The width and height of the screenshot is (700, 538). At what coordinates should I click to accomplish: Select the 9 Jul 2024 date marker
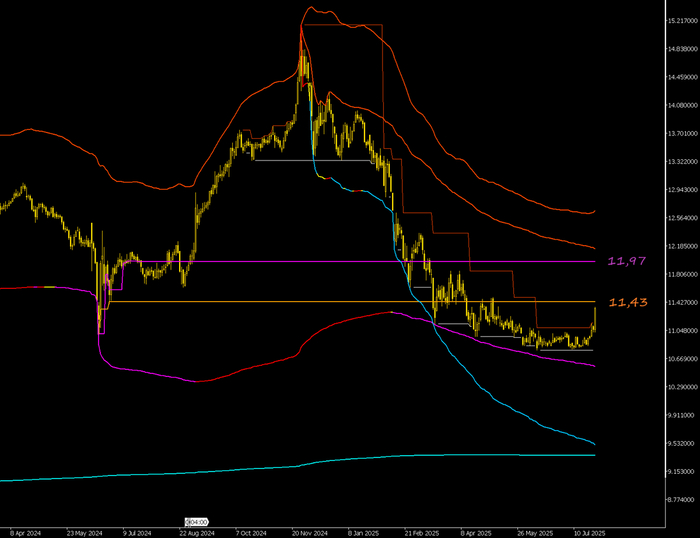pyautogui.click(x=136, y=532)
